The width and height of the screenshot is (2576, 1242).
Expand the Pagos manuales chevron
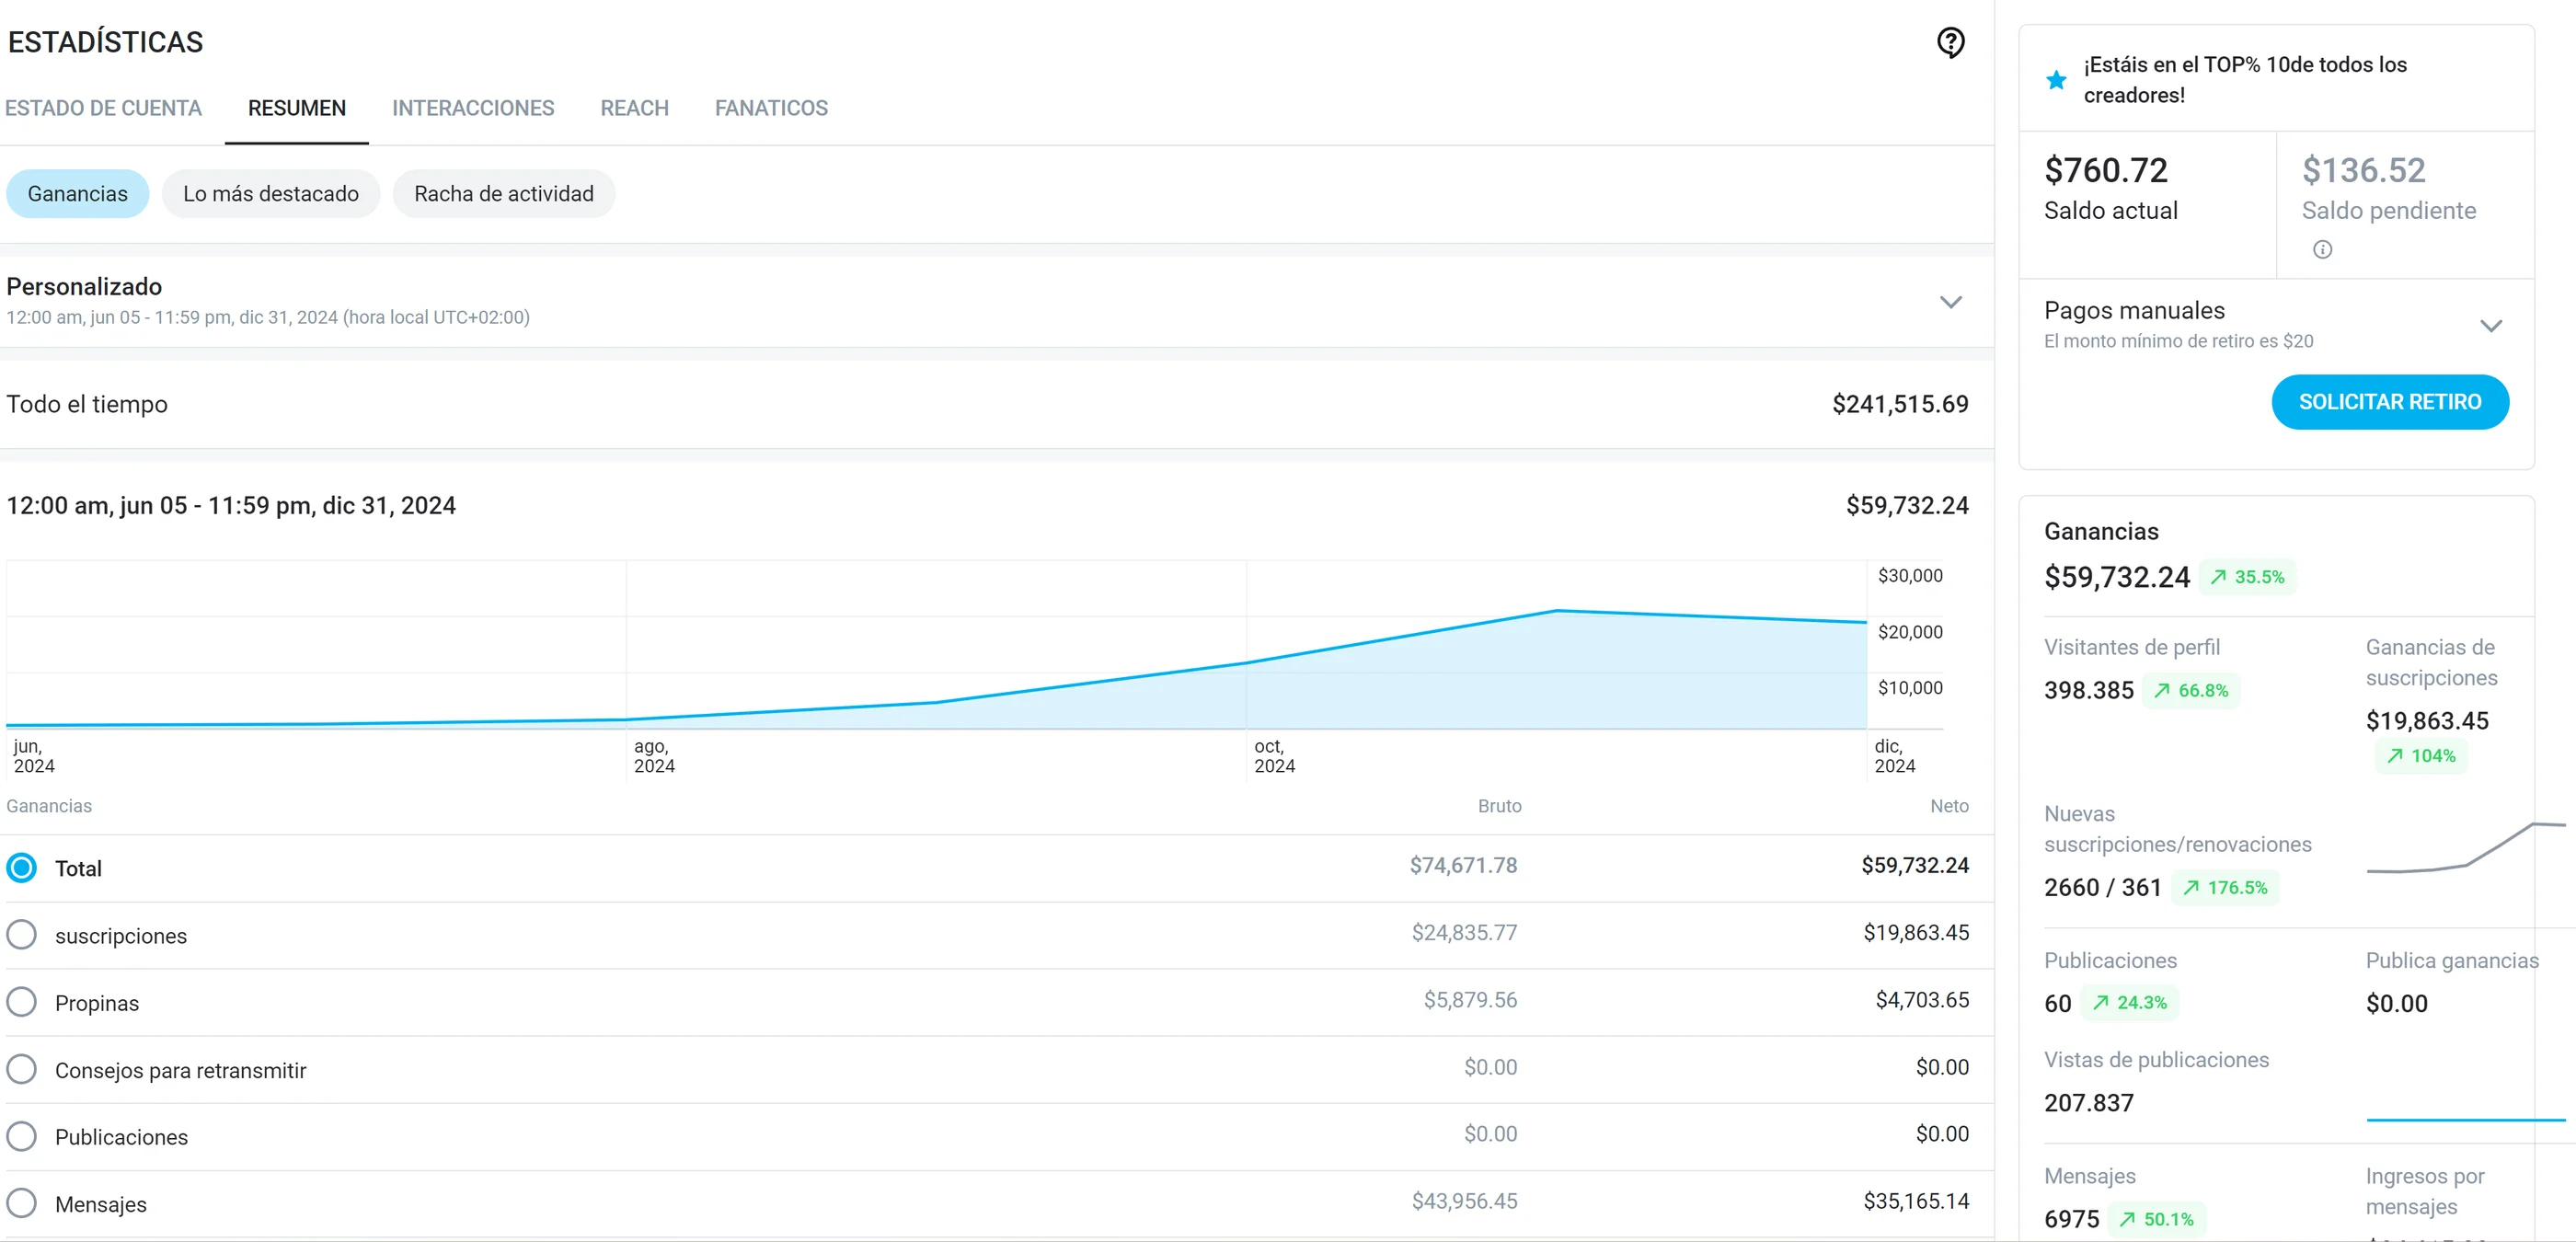click(x=2491, y=326)
